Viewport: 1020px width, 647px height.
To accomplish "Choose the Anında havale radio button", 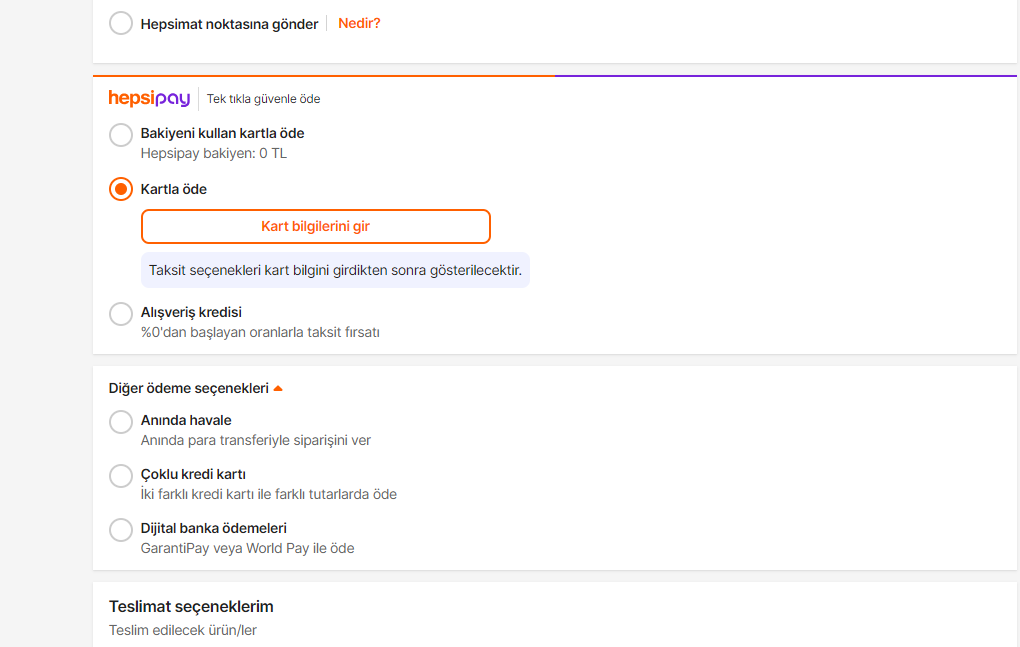I will point(121,422).
